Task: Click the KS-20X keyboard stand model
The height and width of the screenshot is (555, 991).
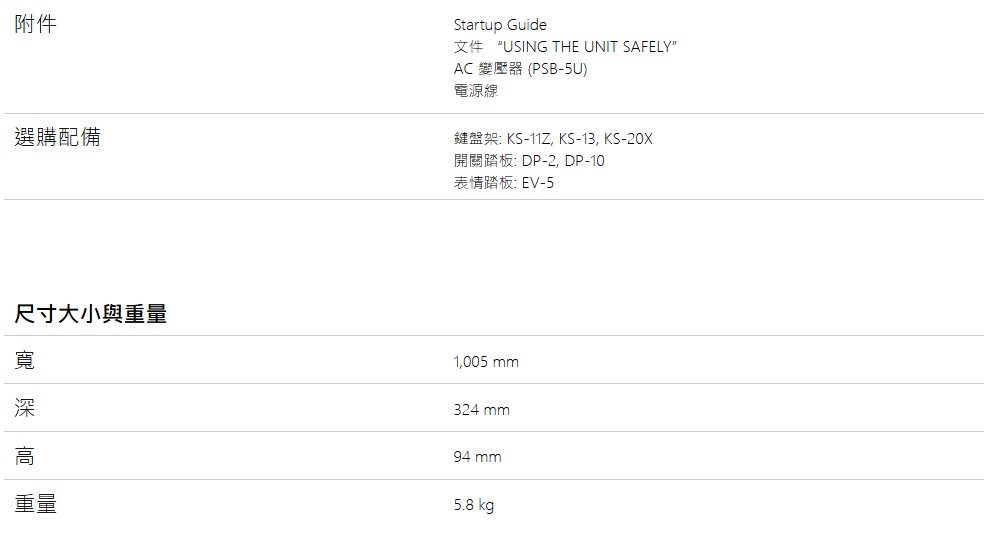Action: (x=628, y=138)
